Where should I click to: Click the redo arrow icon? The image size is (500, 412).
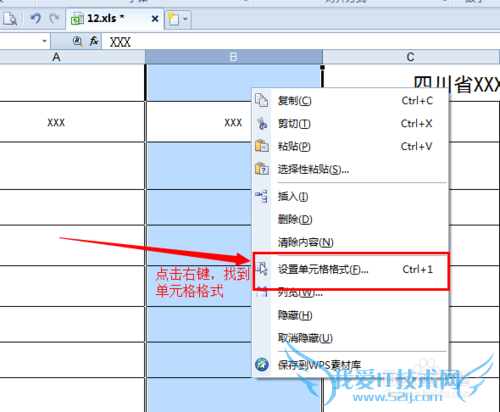point(54,18)
